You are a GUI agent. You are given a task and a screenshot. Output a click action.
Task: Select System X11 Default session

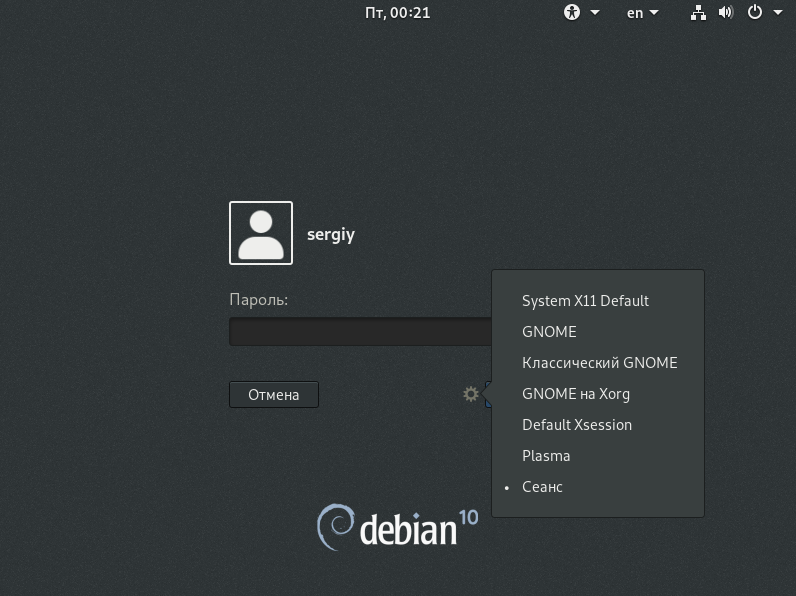point(598,301)
